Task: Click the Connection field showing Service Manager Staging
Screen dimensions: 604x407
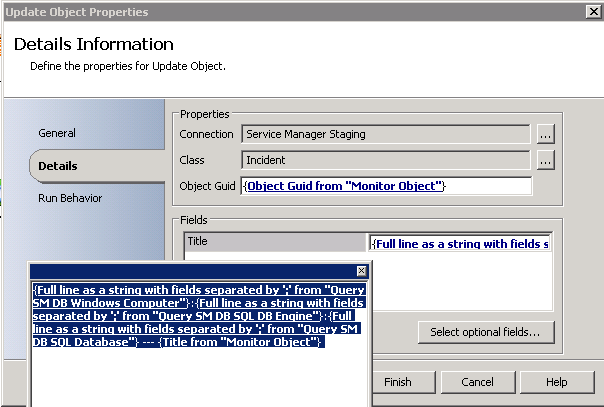Action: [x=386, y=134]
